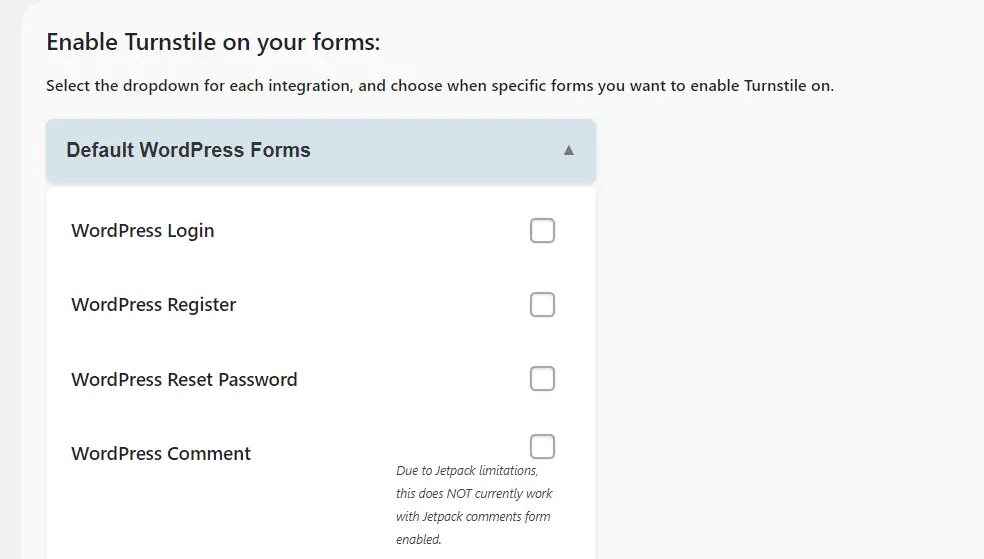The image size is (984, 559).
Task: Check the WordPress Reset Password box
Action: pos(542,379)
